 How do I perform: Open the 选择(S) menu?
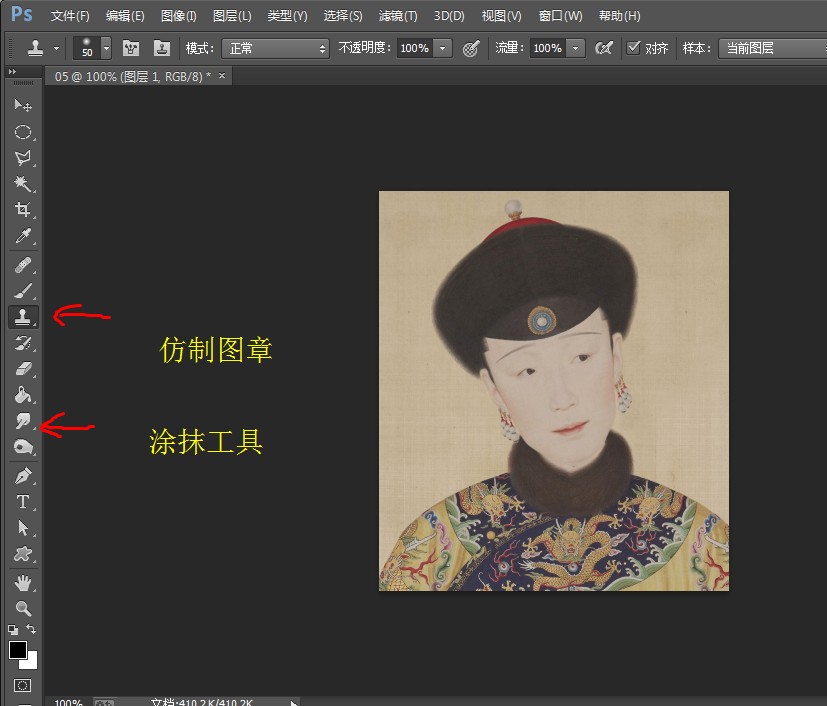click(343, 16)
